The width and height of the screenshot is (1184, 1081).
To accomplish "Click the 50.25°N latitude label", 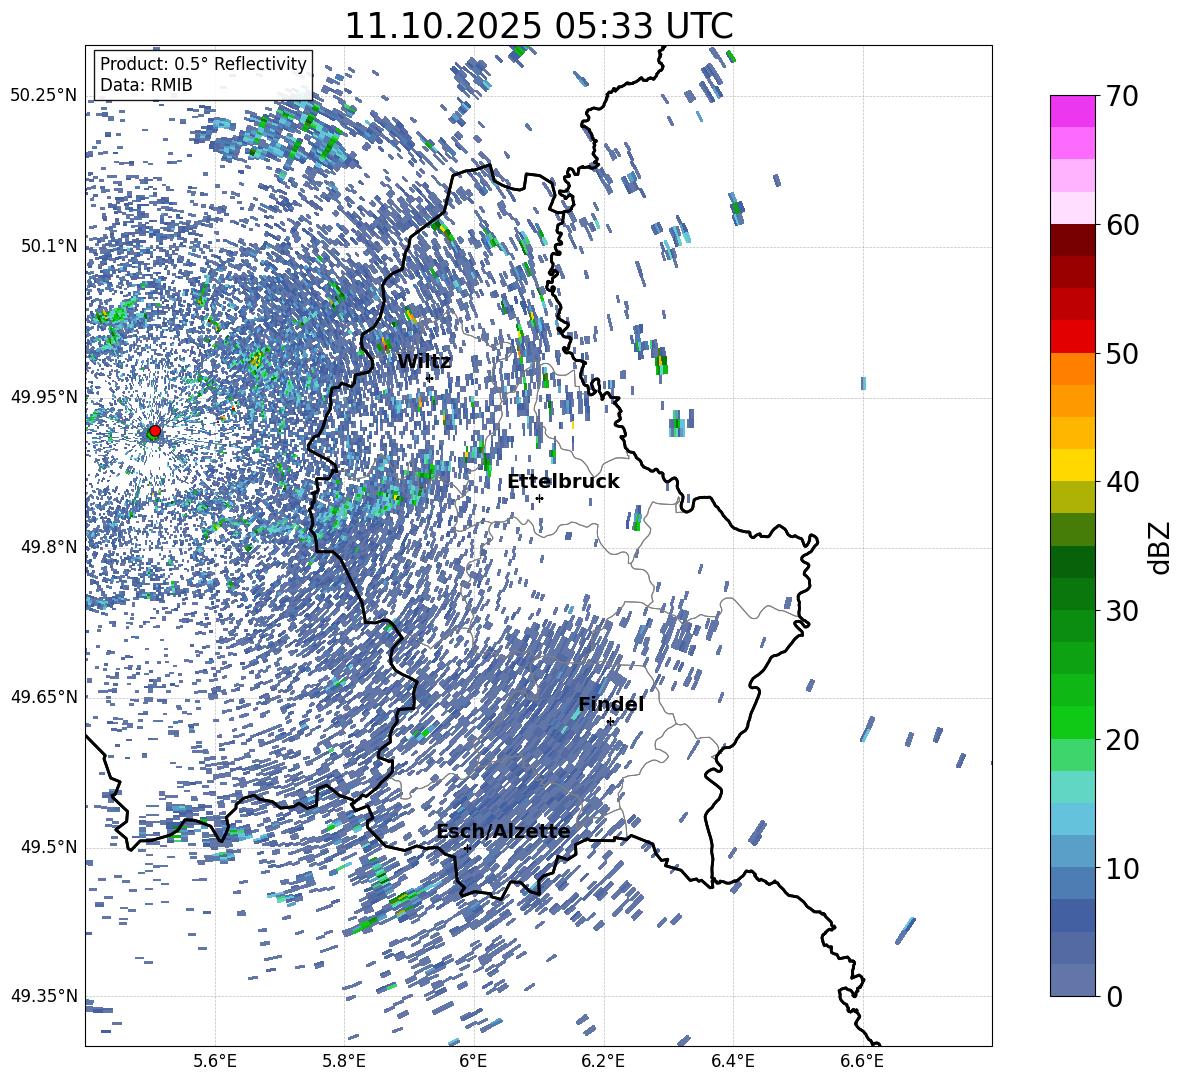I will (45, 96).
